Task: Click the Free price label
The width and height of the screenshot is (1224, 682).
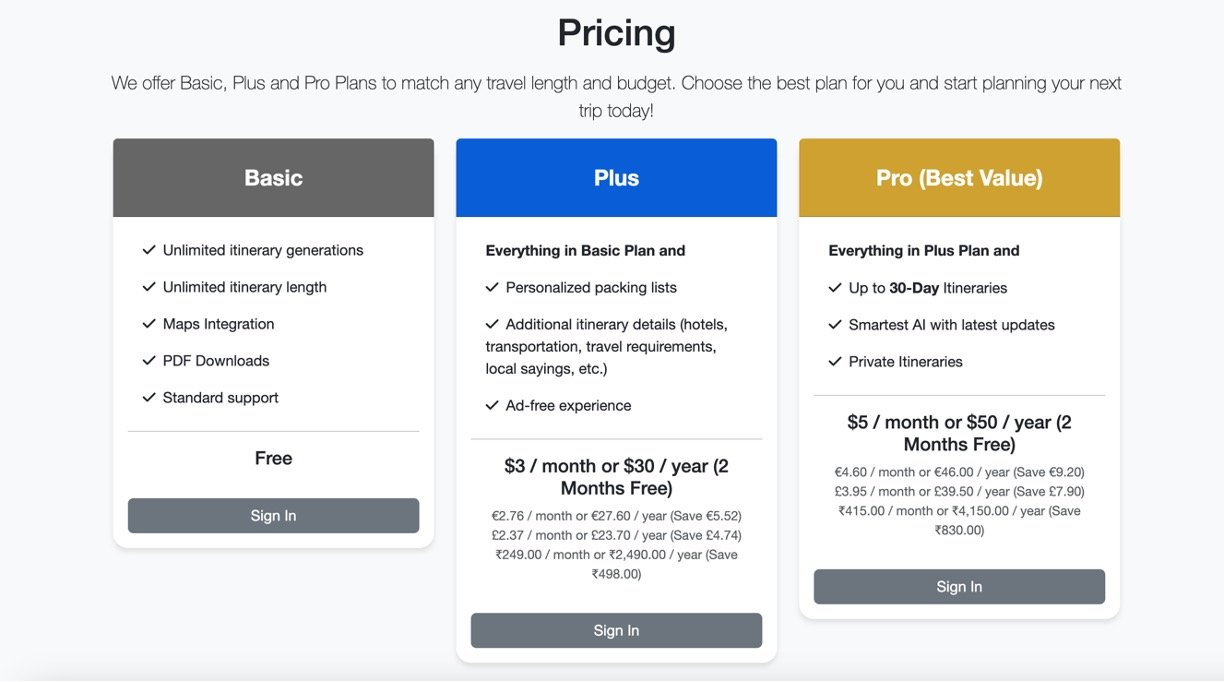Action: [x=273, y=459]
